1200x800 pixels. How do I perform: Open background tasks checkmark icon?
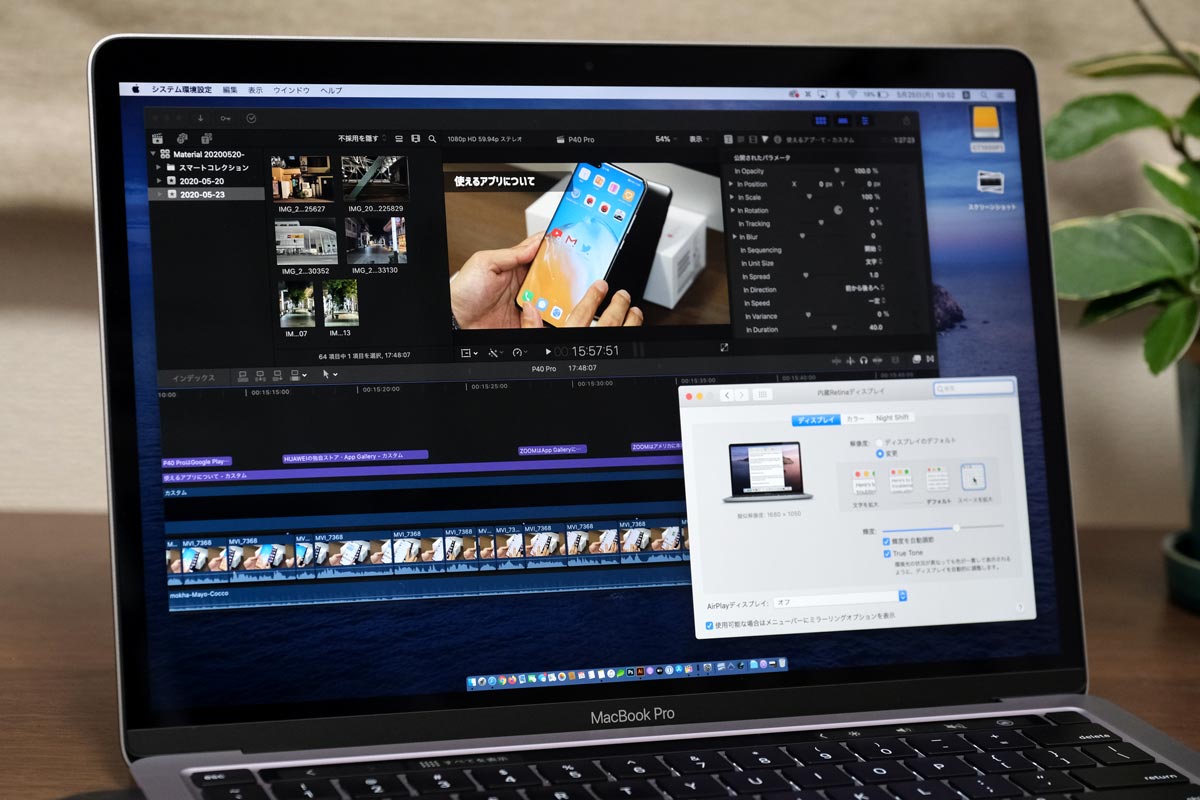tap(250, 117)
